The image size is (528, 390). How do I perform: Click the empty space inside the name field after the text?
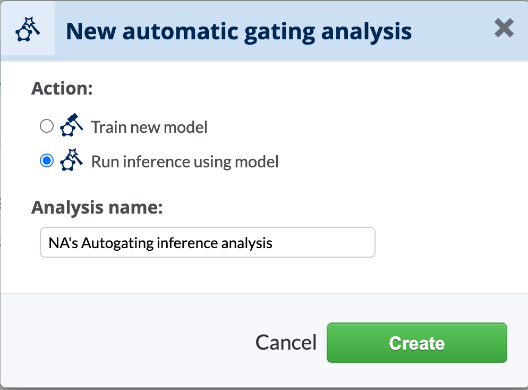(323, 242)
